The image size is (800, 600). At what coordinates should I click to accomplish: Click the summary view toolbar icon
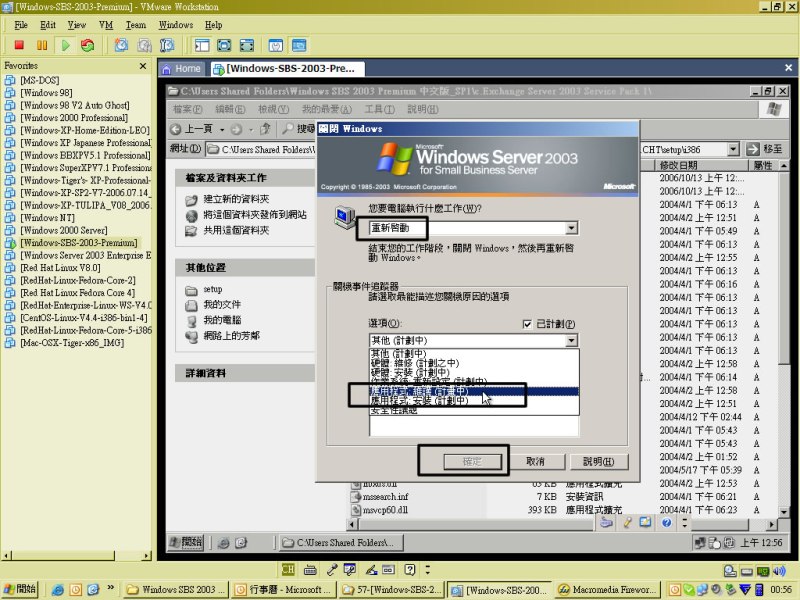[x=276, y=45]
